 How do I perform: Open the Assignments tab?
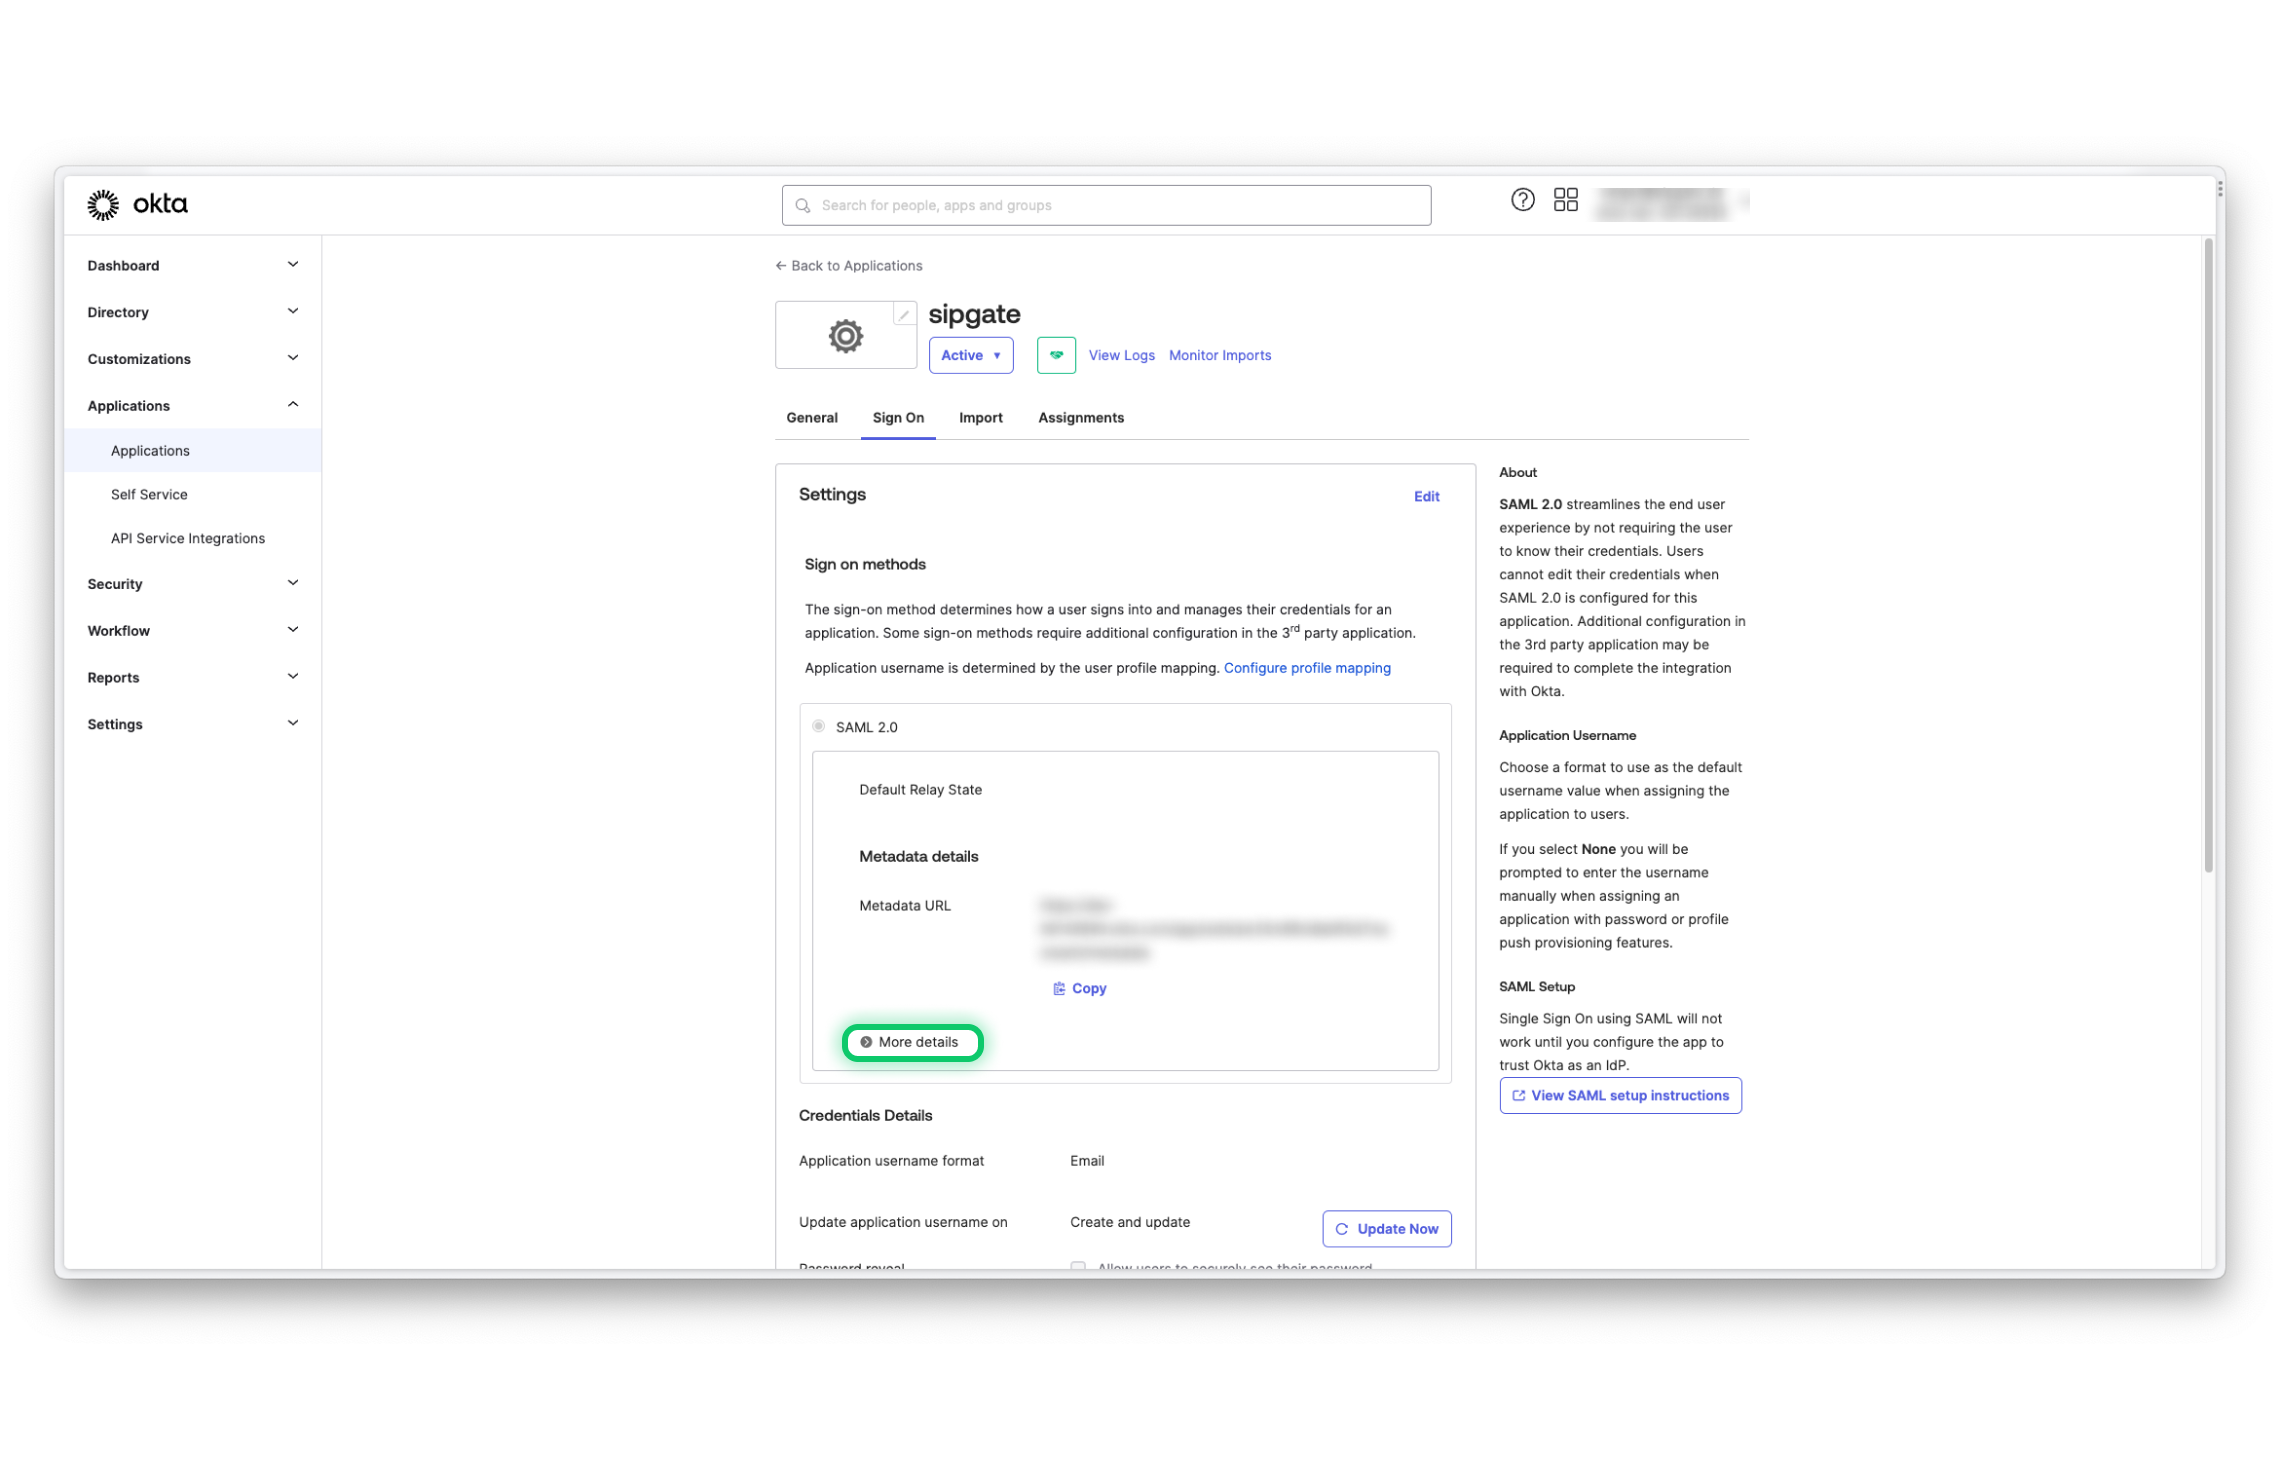[1080, 418]
